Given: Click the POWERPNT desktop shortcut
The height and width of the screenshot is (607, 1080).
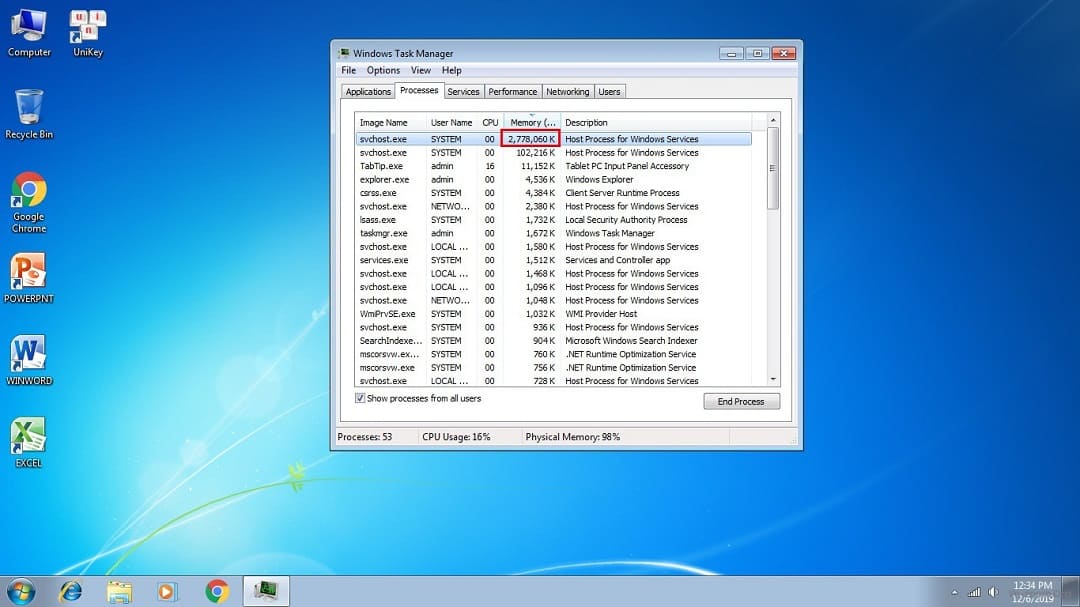Looking at the screenshot, I should point(29,273).
